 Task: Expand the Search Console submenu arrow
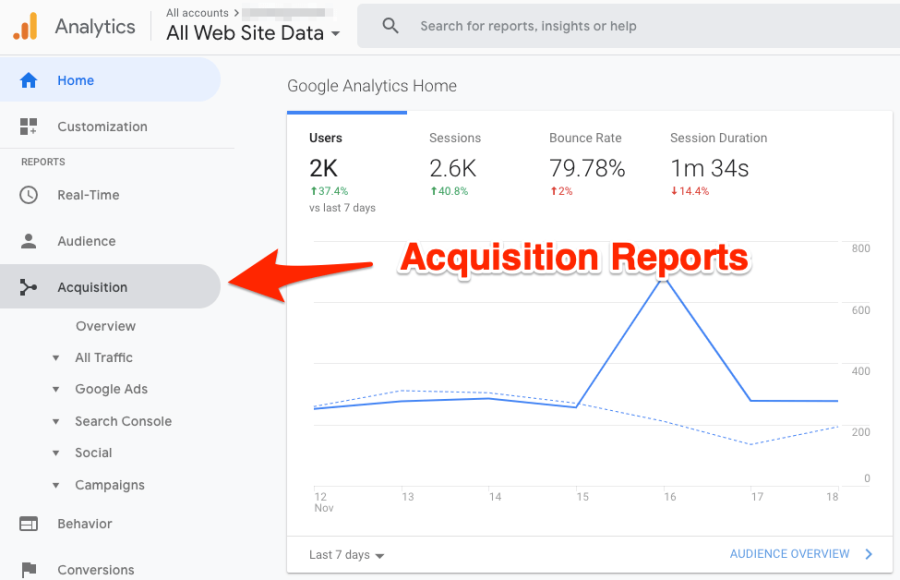[x=56, y=422]
